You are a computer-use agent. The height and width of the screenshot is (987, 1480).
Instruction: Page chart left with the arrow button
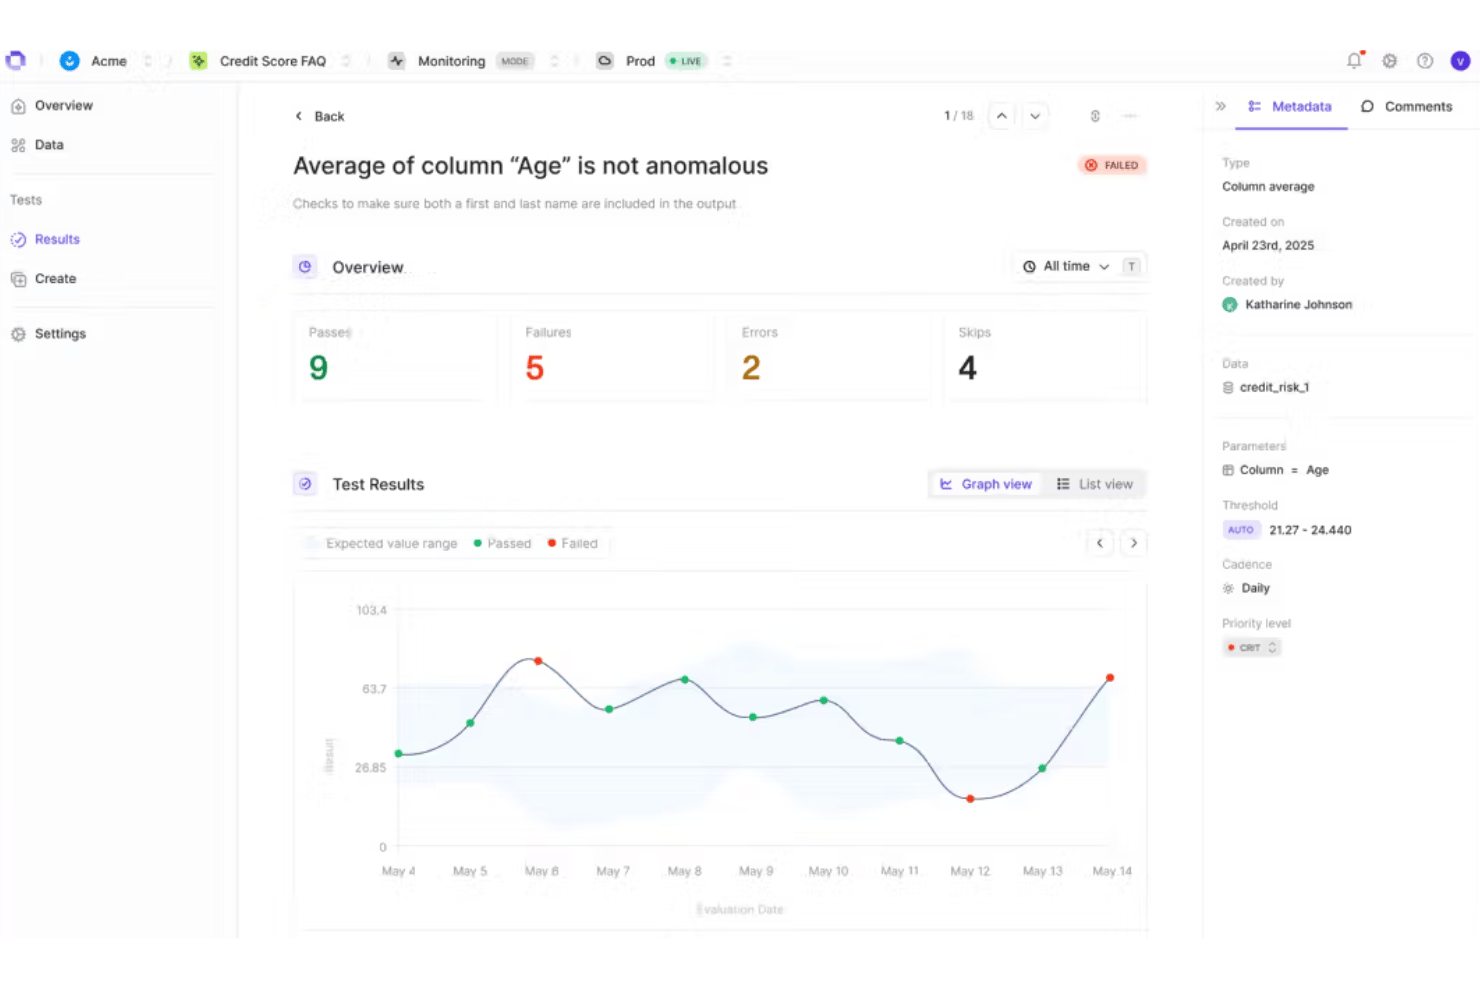tap(1100, 543)
